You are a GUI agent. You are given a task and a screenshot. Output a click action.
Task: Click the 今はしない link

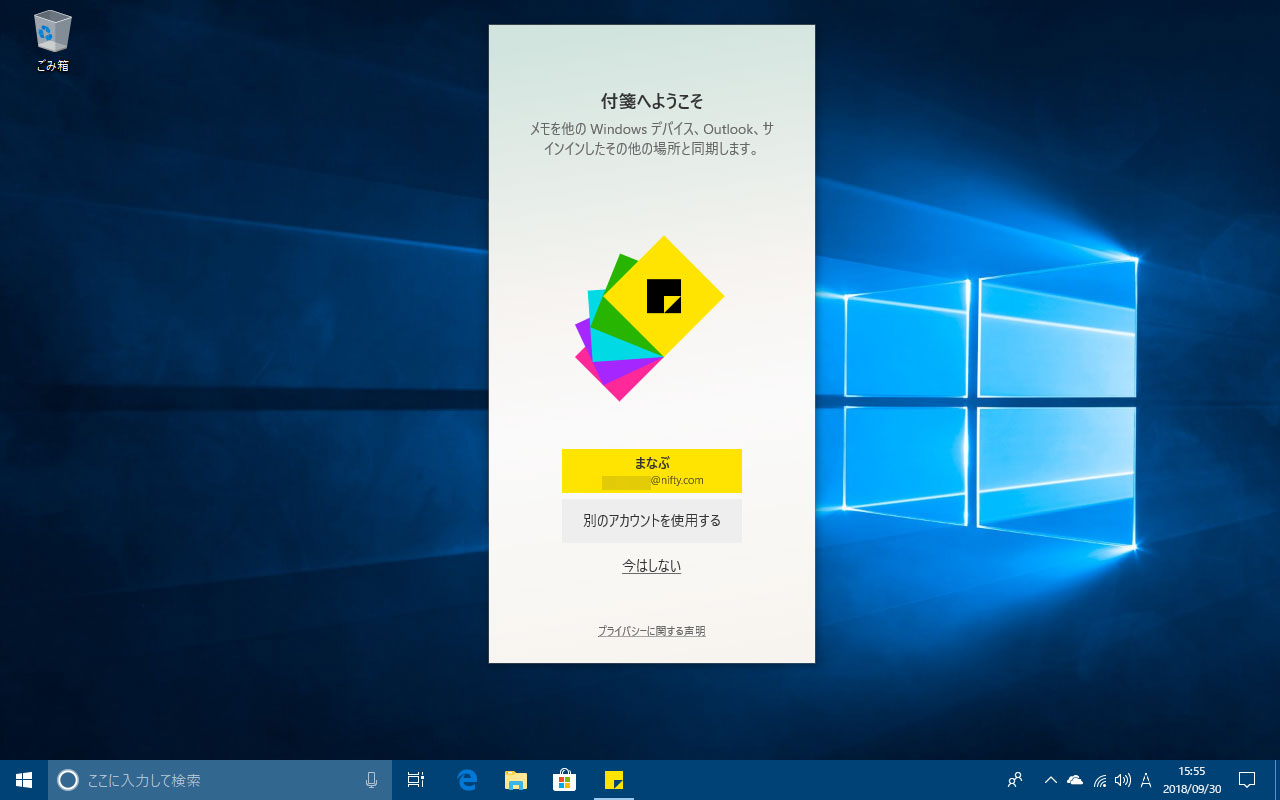pyautogui.click(x=651, y=566)
